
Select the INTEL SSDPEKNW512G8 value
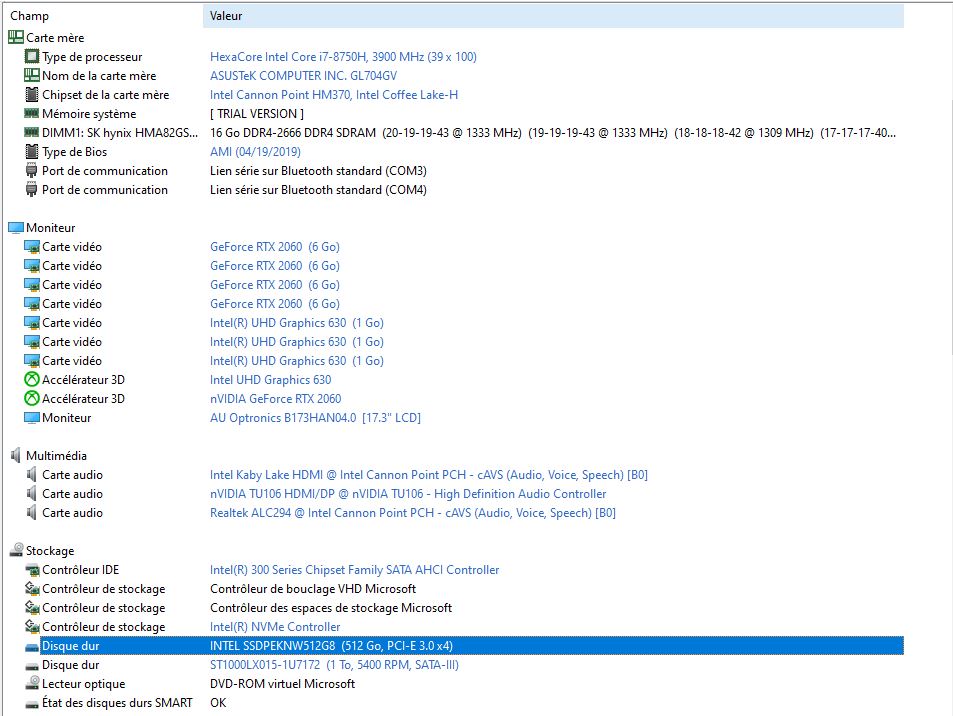331,645
